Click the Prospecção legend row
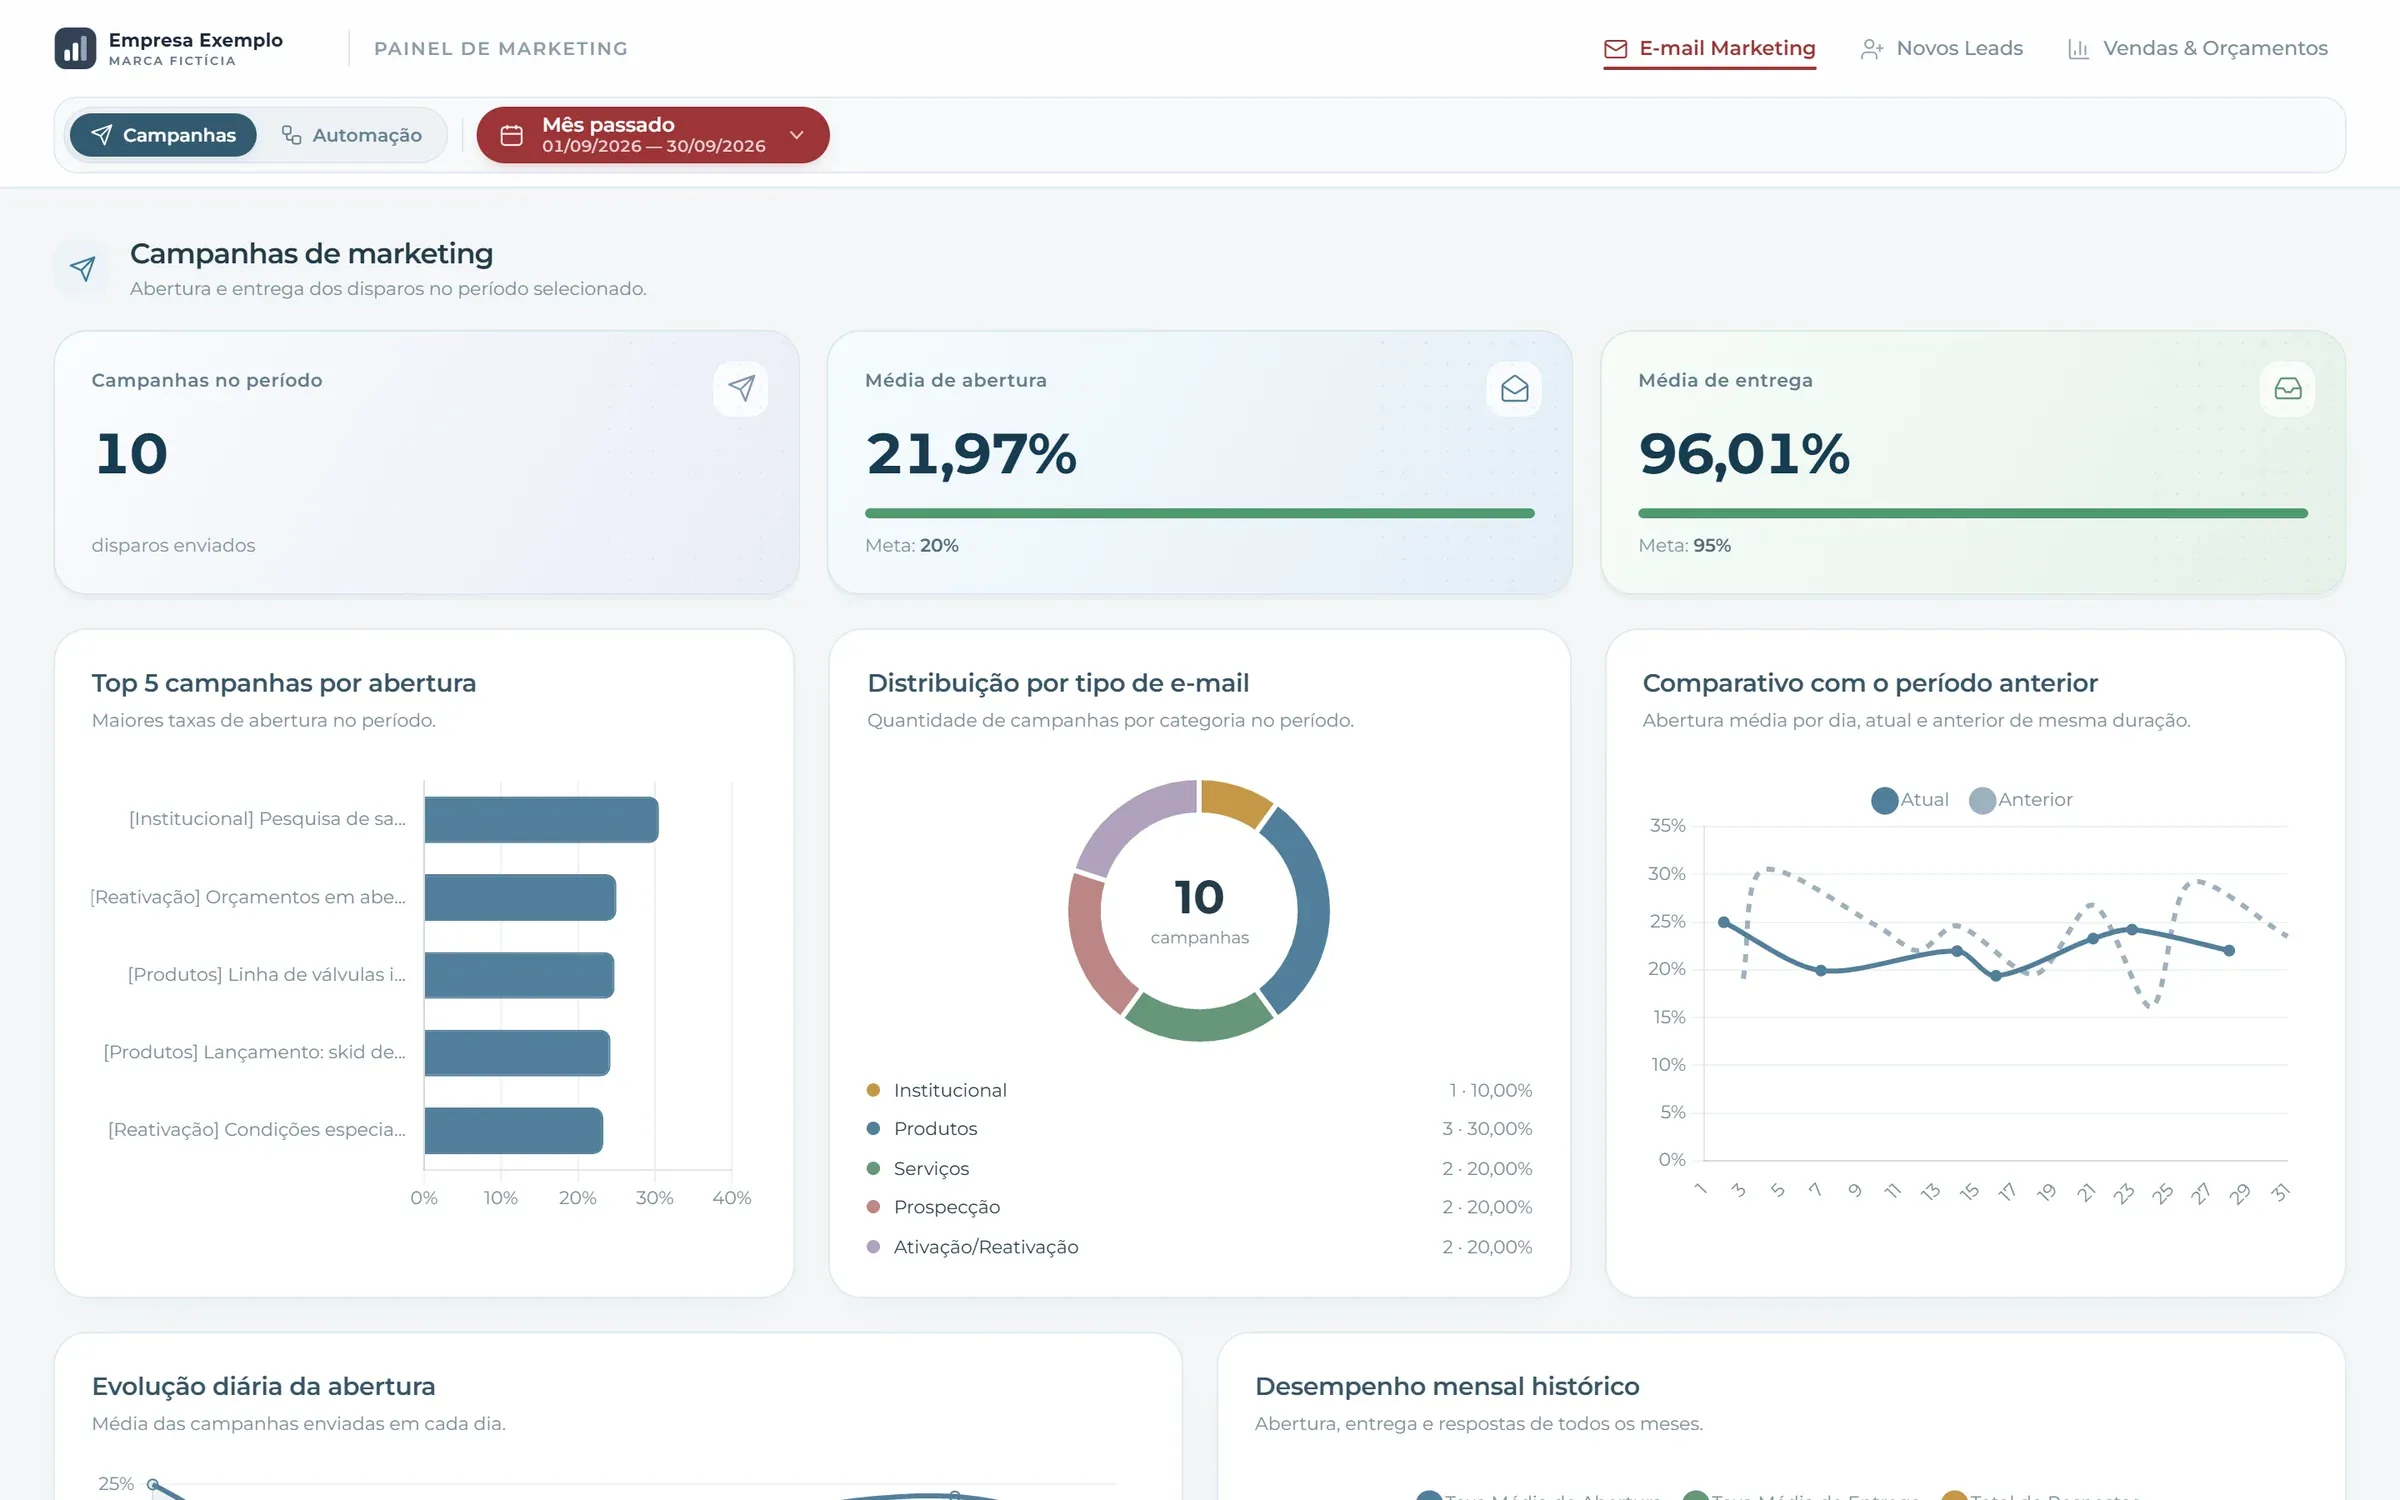The width and height of the screenshot is (2400, 1500). coord(1199,1207)
